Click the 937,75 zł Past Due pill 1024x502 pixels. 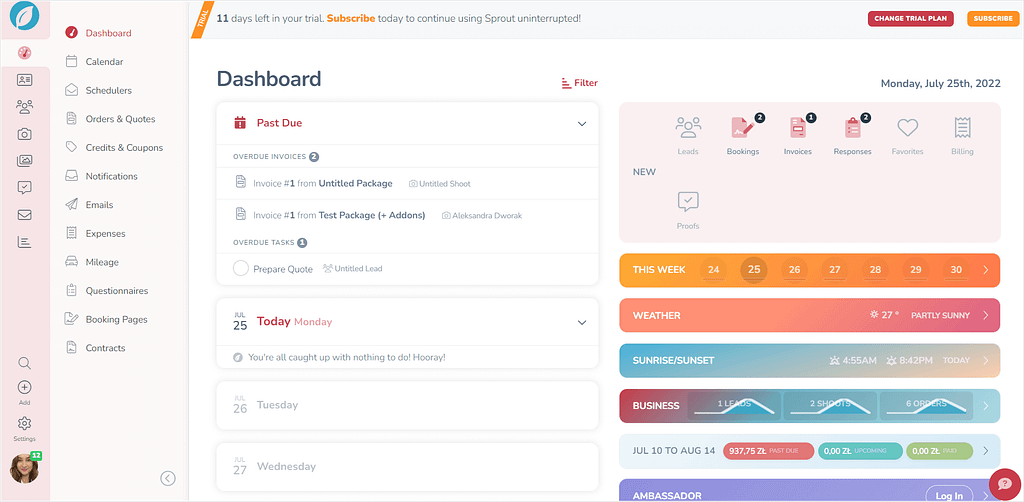[x=769, y=451]
